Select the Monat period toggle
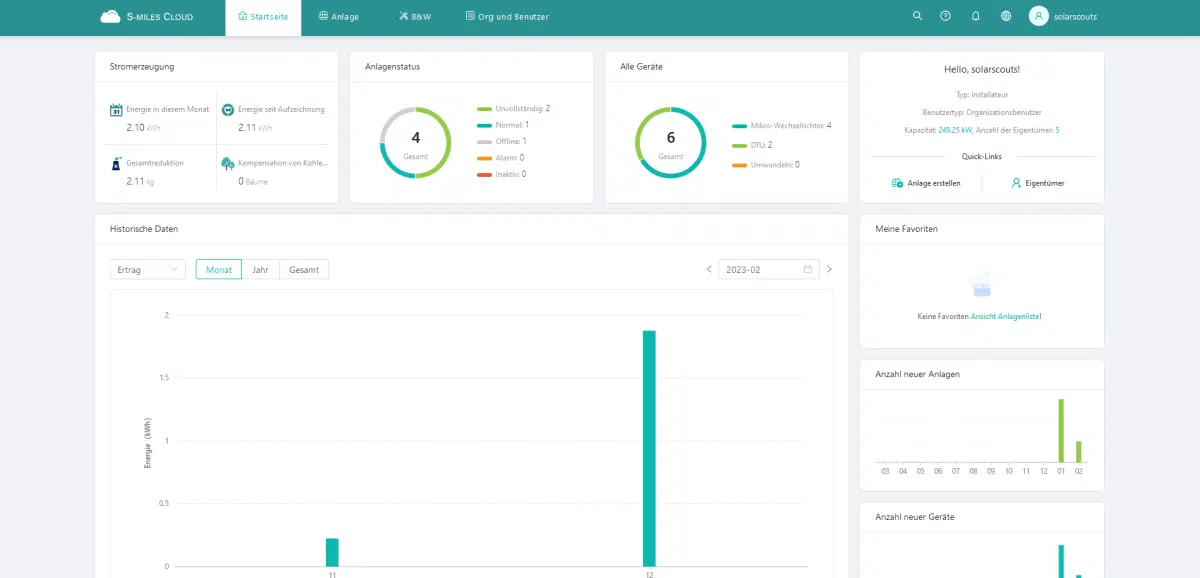Image resolution: width=1200 pixels, height=578 pixels. [218, 269]
